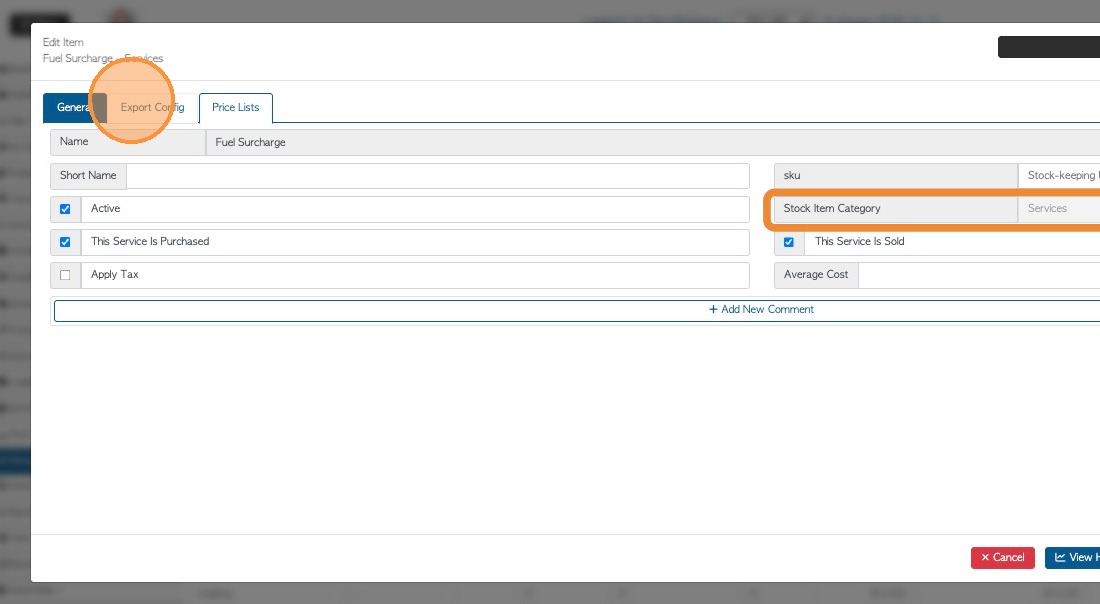Click the Average Cost label
This screenshot has width=1100, height=604.
click(816, 274)
